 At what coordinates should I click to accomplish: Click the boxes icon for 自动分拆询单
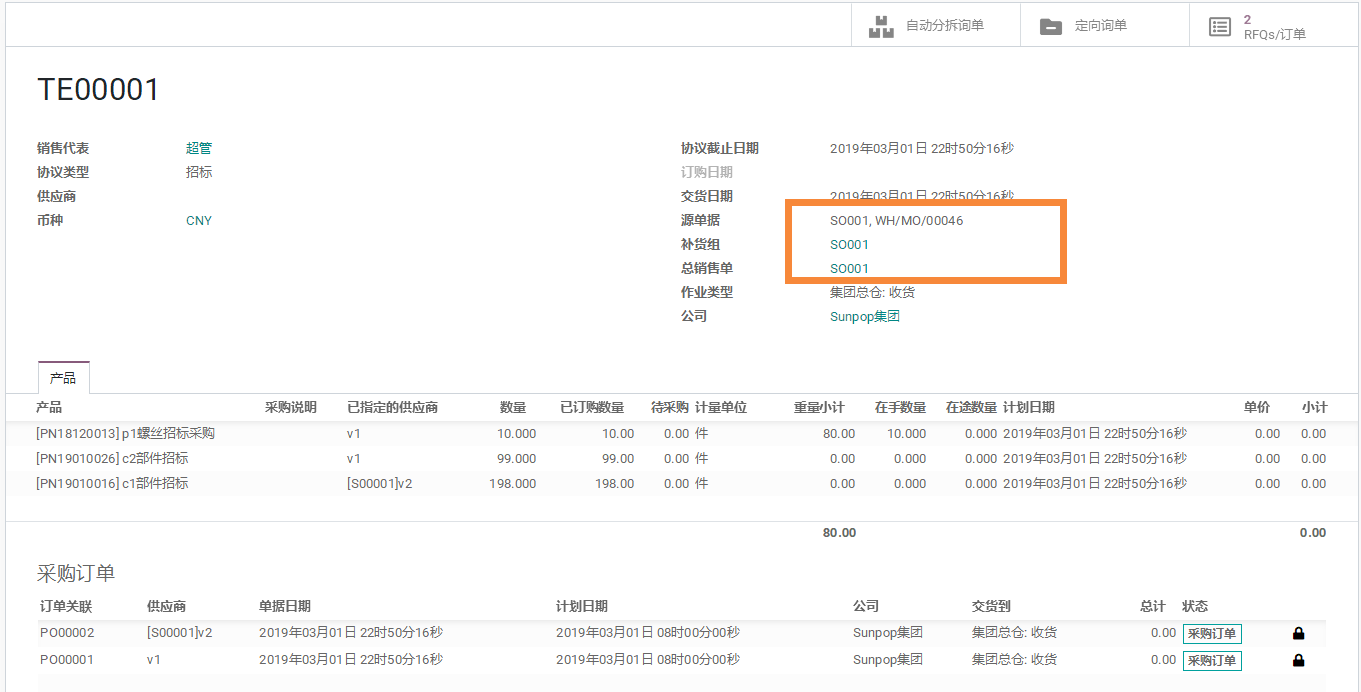pos(881,27)
